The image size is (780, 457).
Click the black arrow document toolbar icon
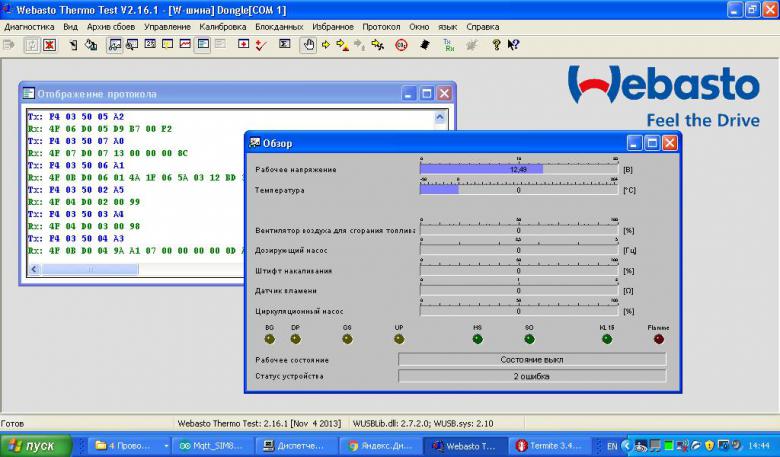click(73, 45)
